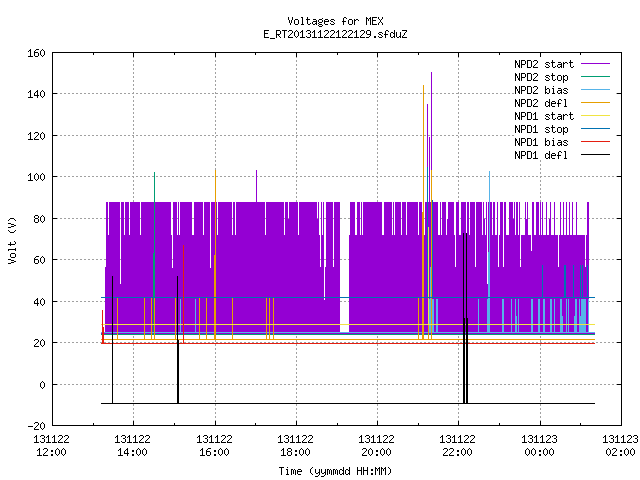Click the 'NPD2 start' legend label
Screen dimensions: 640x480
(544, 64)
